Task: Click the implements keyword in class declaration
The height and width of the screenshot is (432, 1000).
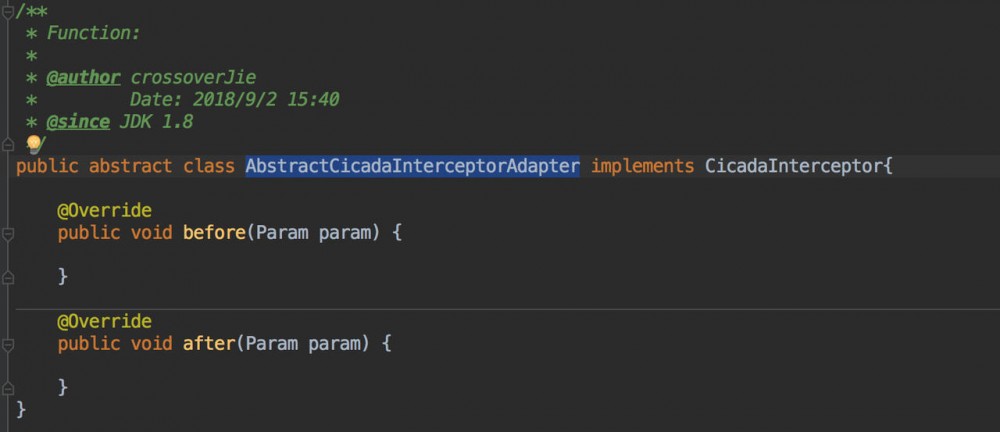Action: tap(642, 166)
